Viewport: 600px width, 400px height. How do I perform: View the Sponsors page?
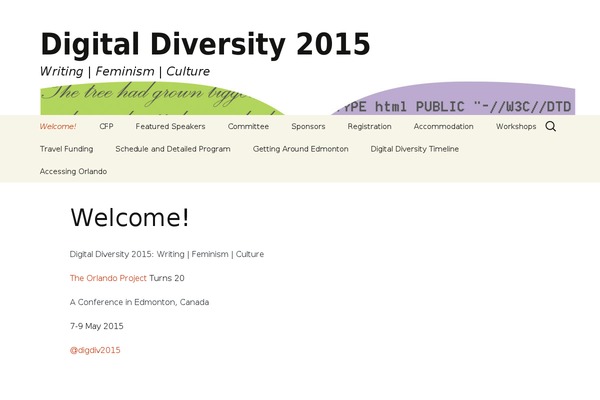(308, 126)
